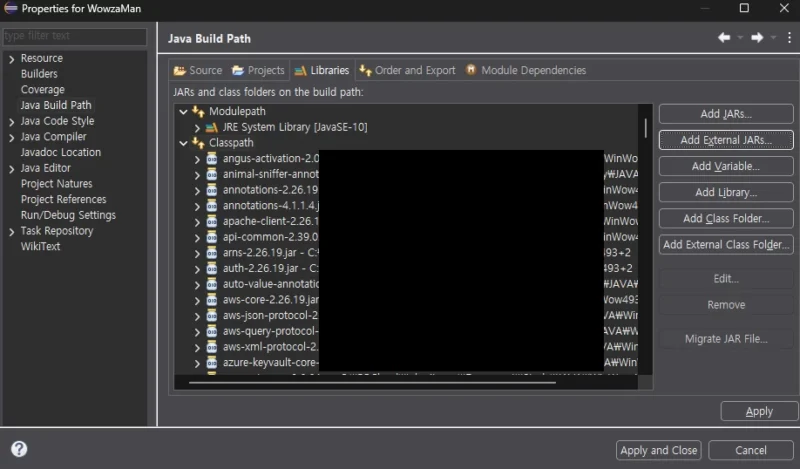
Task: Expand the Java Compiler category
Action: (11, 138)
